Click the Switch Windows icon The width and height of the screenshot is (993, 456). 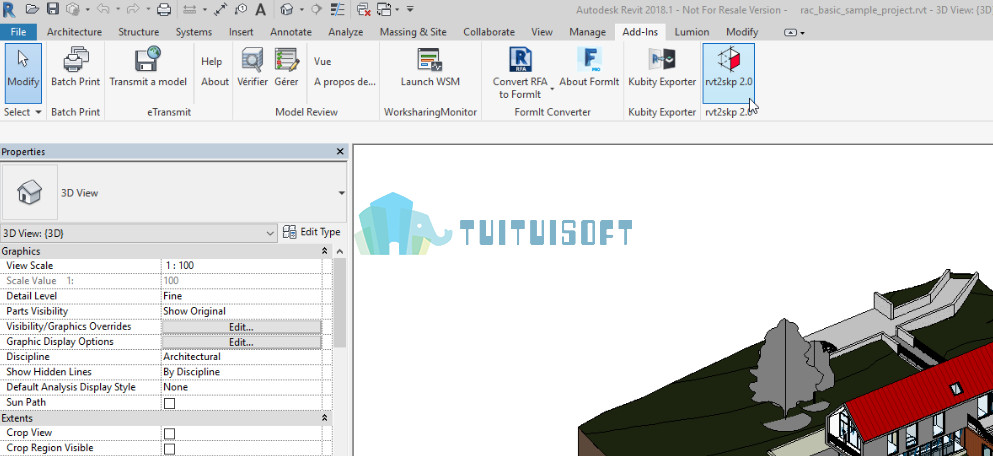pos(384,10)
